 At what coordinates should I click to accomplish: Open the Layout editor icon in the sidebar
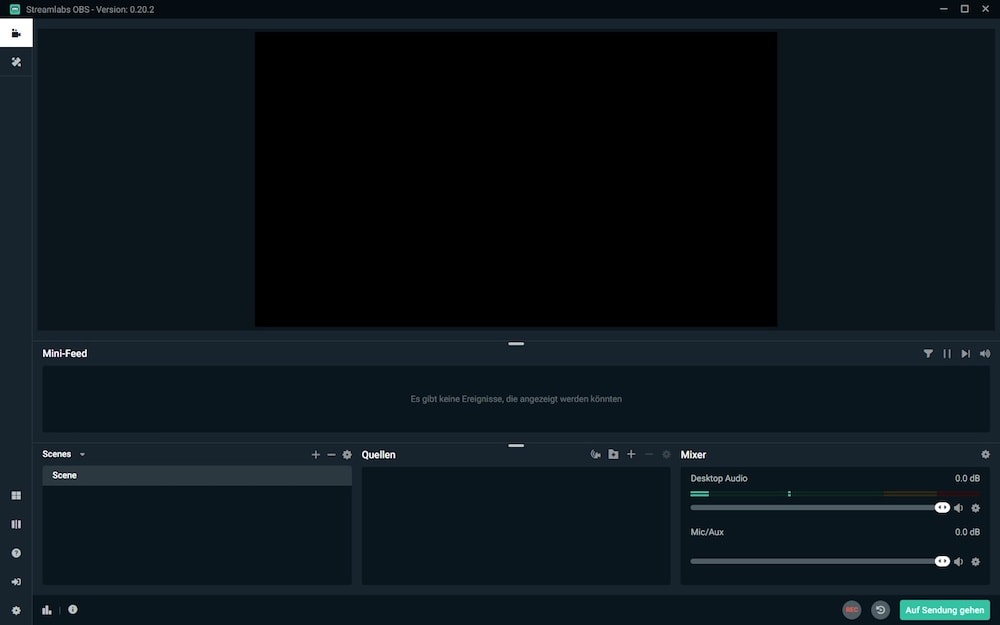15,523
